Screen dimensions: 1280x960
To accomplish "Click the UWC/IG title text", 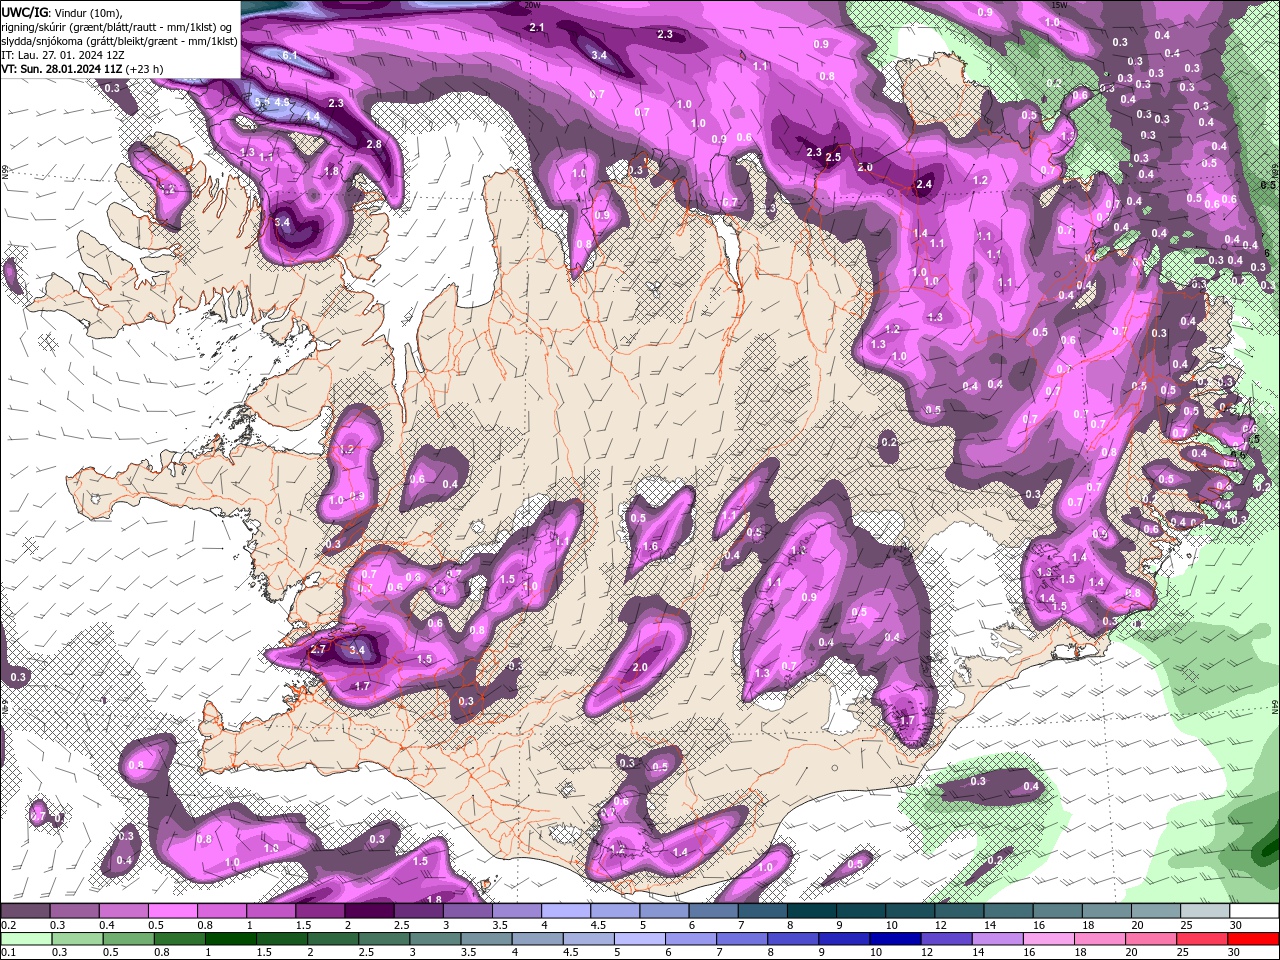I will (24, 11).
